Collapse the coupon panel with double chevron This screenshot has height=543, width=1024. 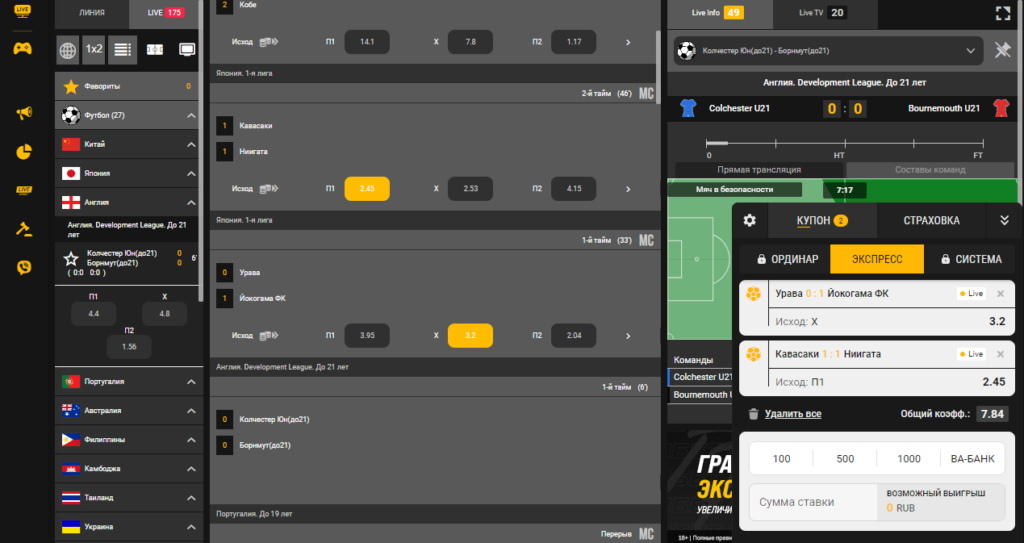click(1004, 220)
